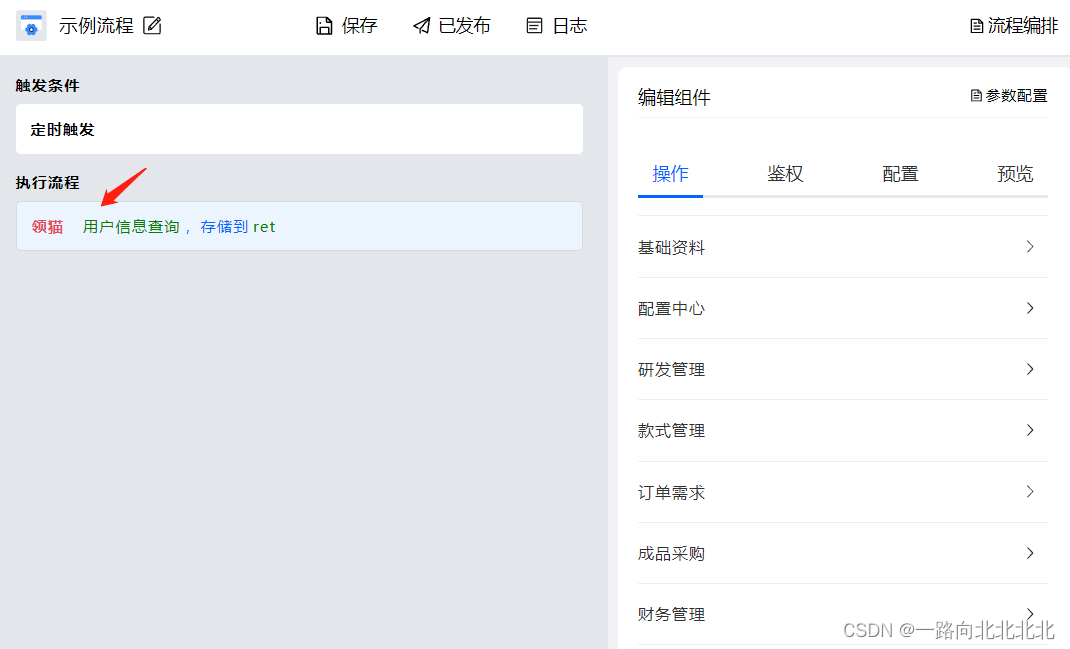Viewport: 1070px width, 649px height.
Task: Click the 流程编排 document icon
Action: (x=977, y=26)
